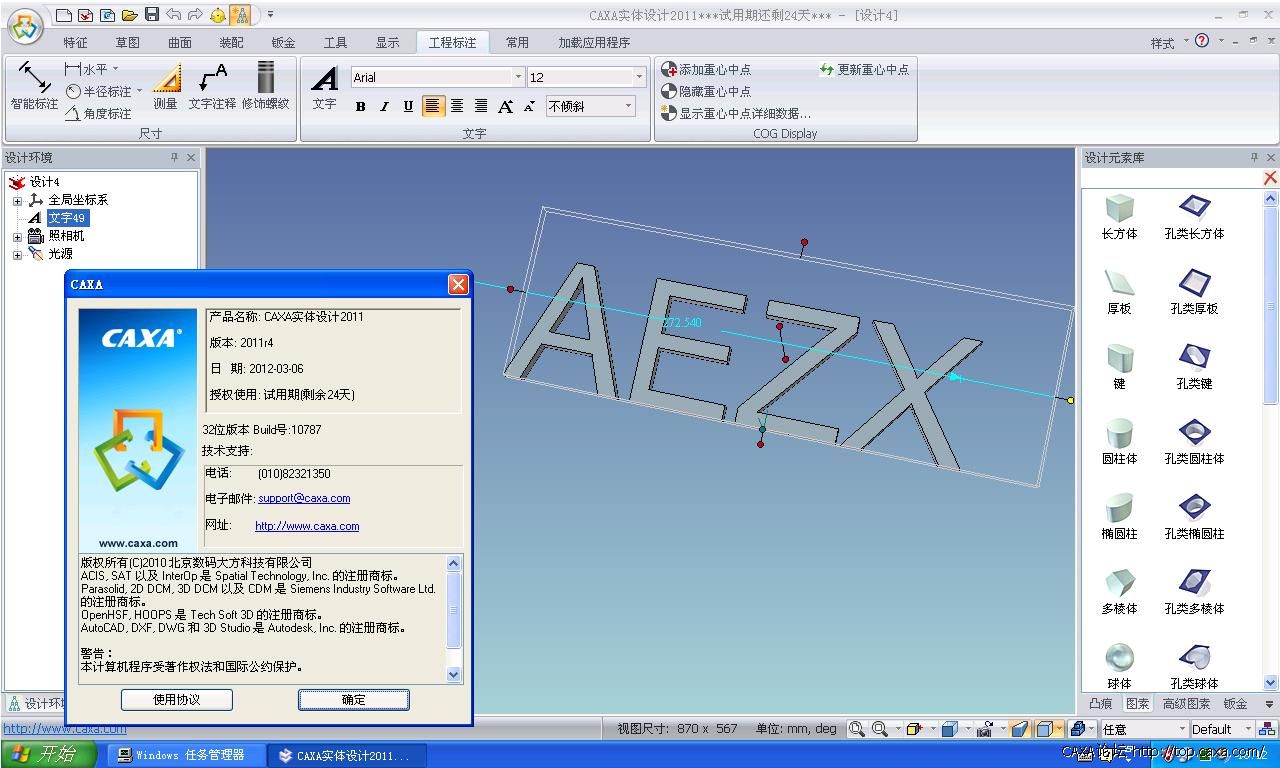The image size is (1280, 768).
Task: Open the Advanced Elements (高级图素) library tab
Action: (x=1186, y=704)
